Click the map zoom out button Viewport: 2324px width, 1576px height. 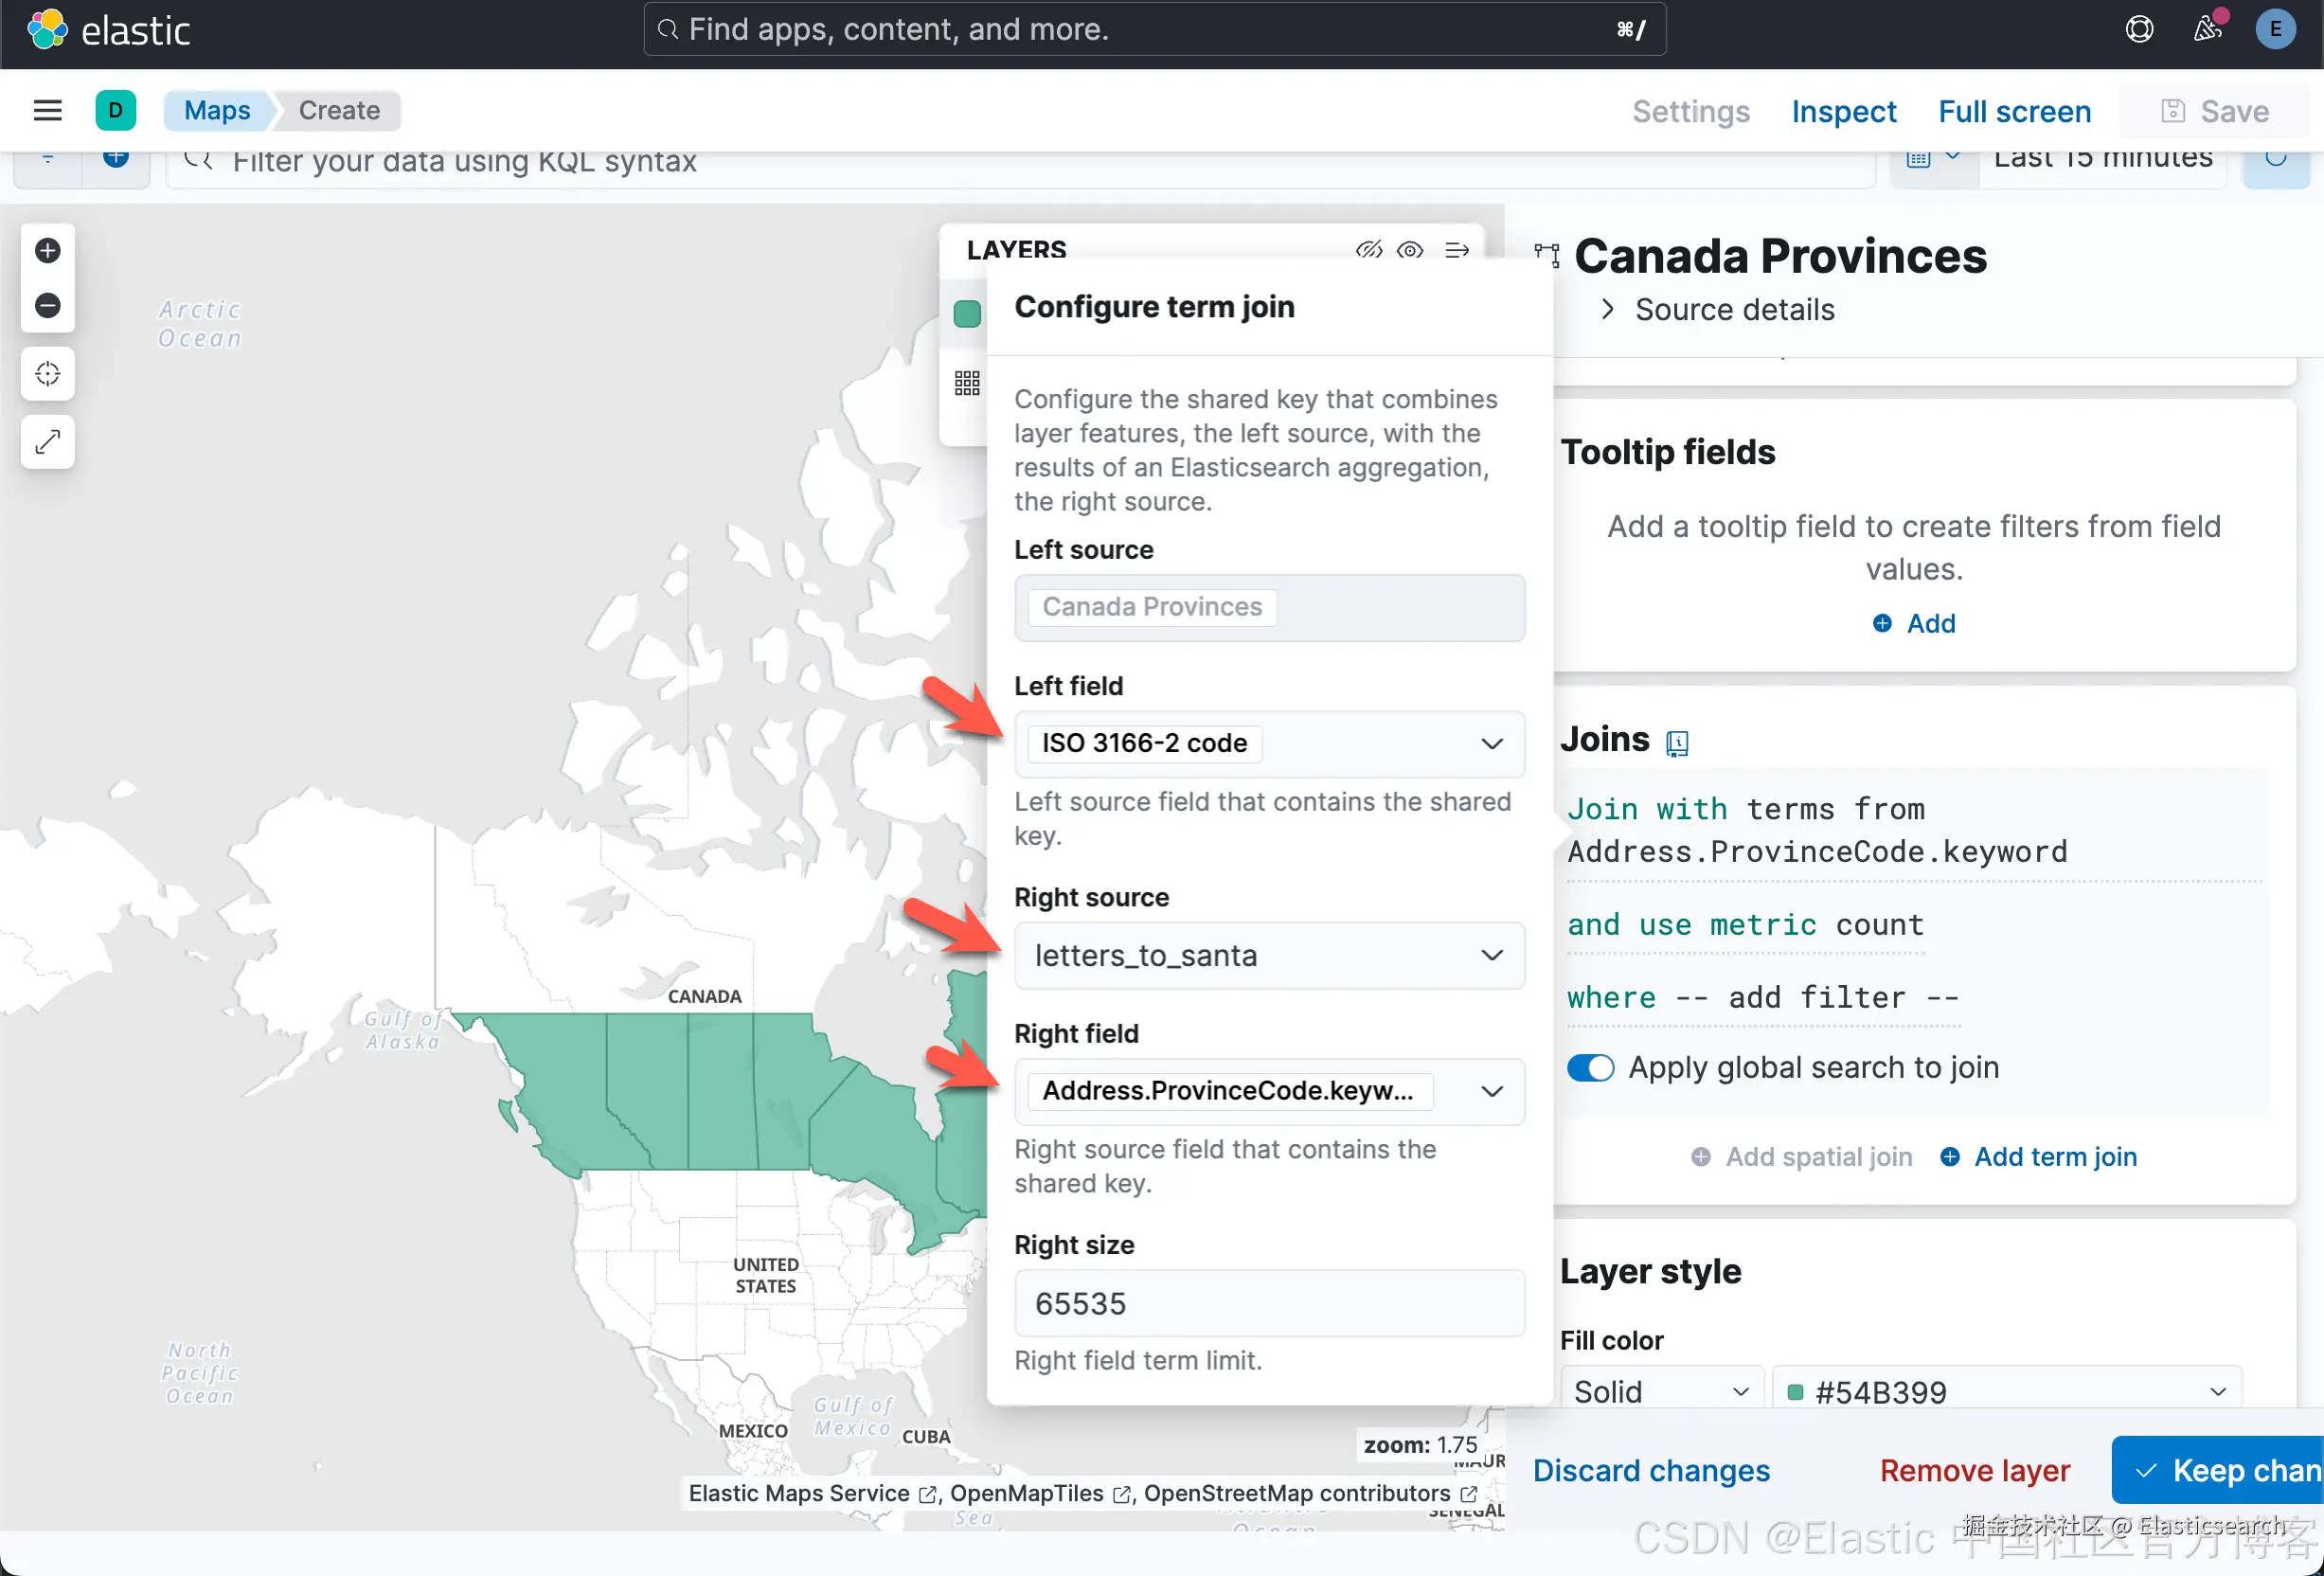pyautogui.click(x=48, y=305)
